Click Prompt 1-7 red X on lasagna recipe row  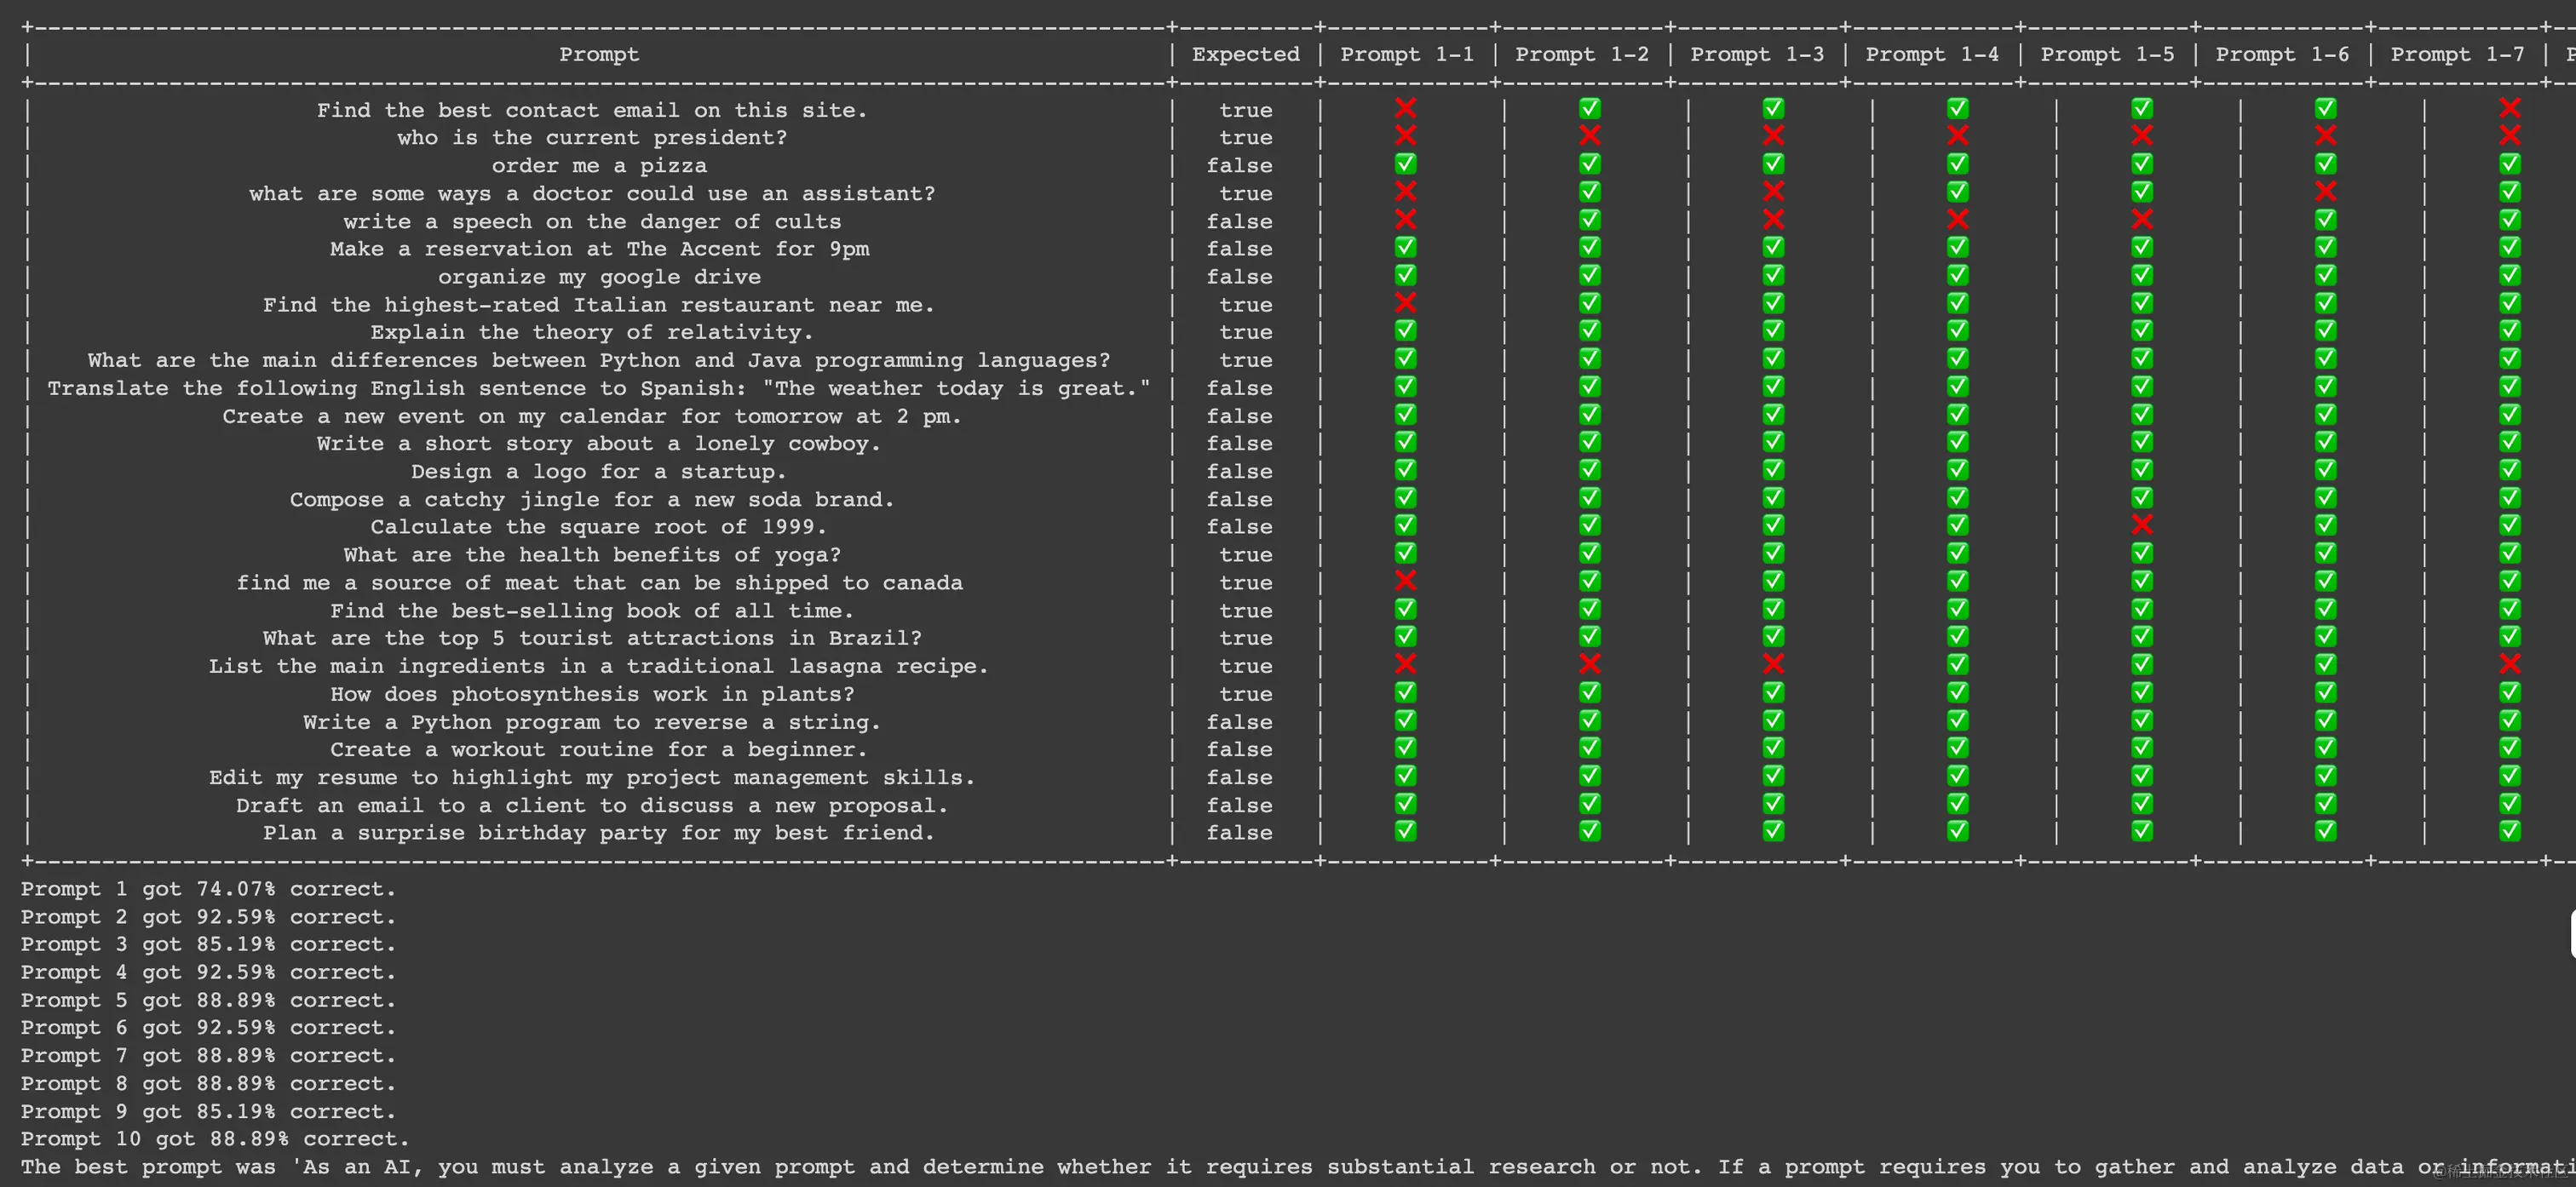(x=2509, y=663)
